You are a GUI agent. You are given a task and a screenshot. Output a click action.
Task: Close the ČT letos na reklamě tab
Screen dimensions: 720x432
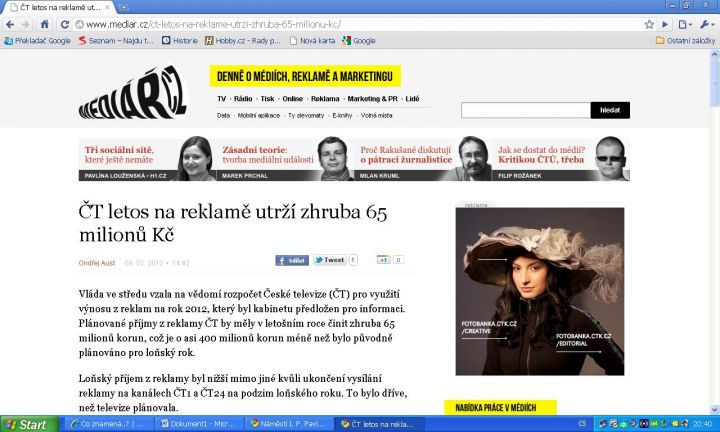(x=108, y=7)
